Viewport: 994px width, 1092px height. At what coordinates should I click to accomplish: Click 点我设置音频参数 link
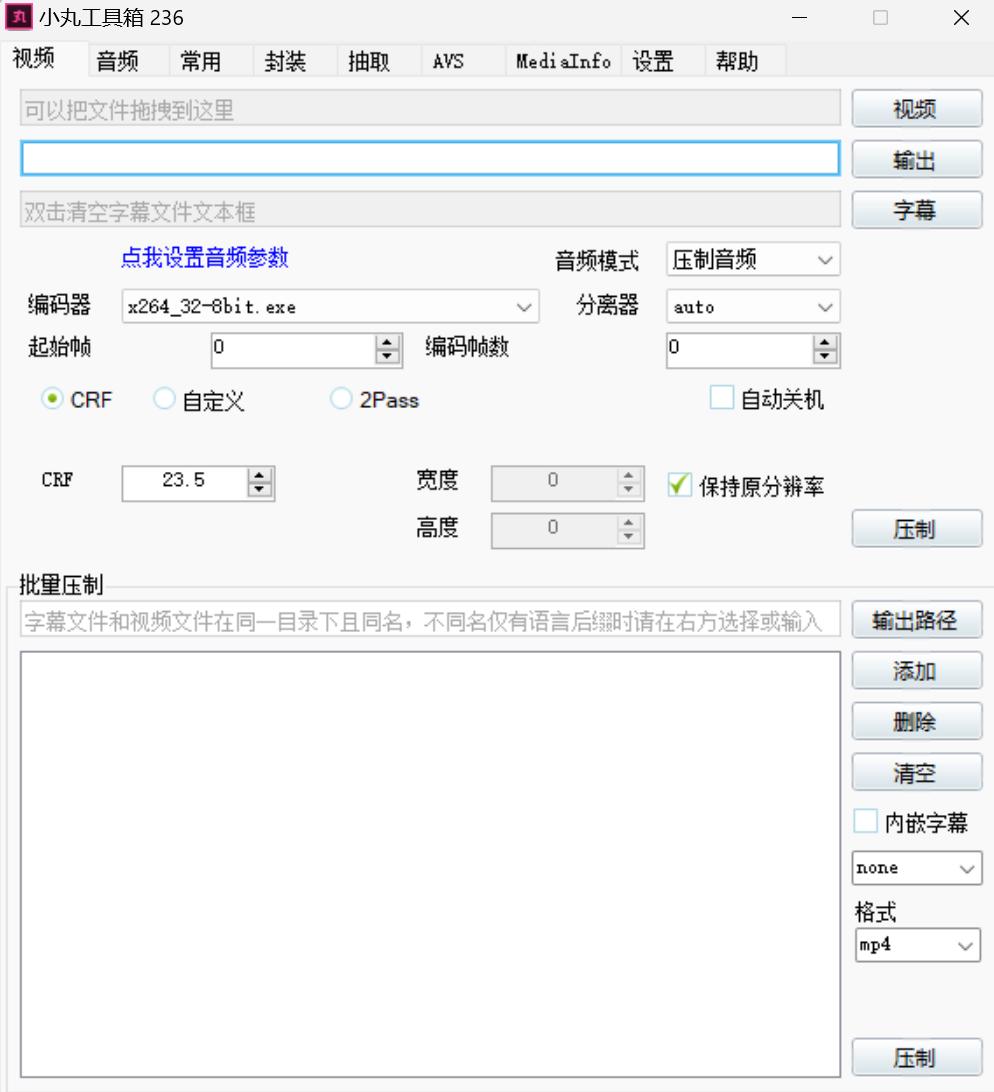pyautogui.click(x=205, y=258)
